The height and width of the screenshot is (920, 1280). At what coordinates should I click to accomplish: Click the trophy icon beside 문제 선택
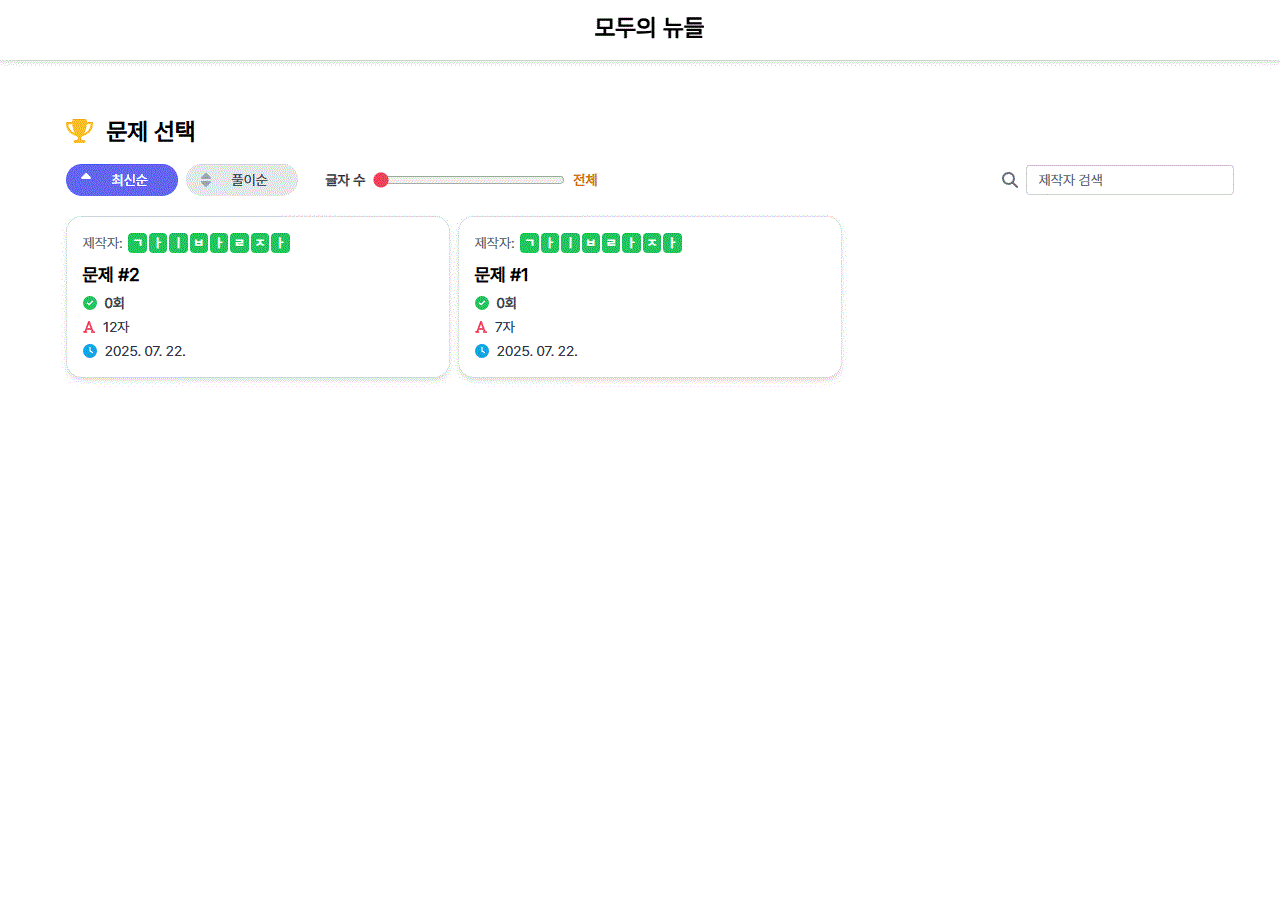click(79, 130)
